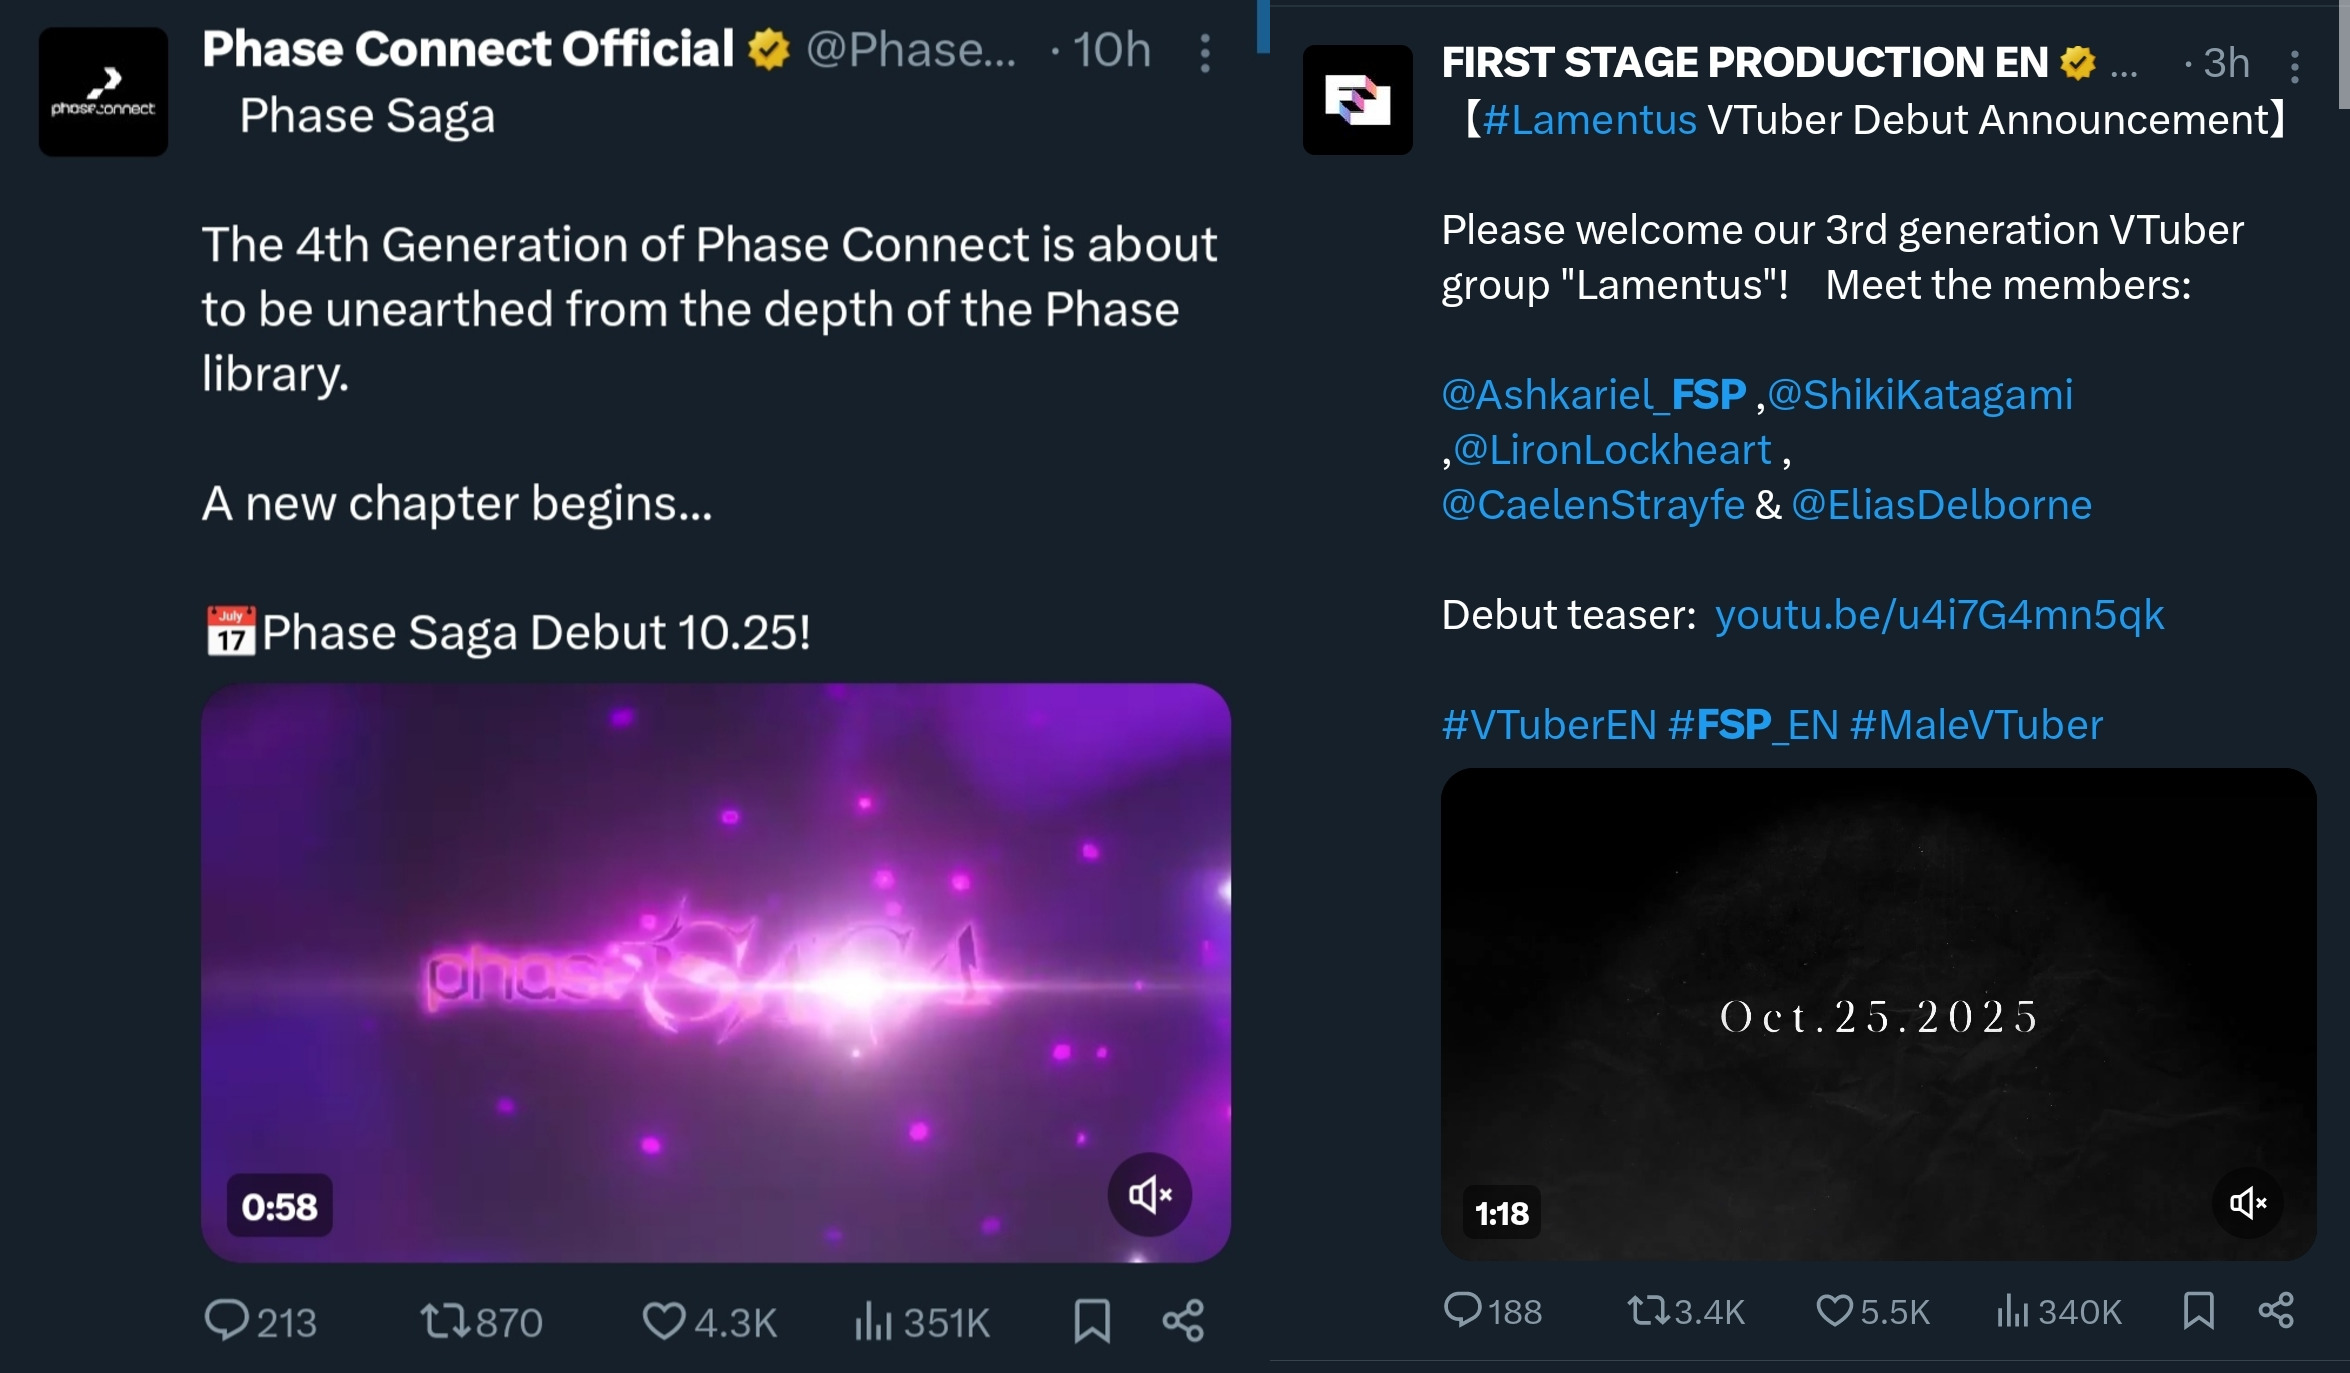
Task: Open the youtu.be debut teaser link
Action: (1939, 615)
